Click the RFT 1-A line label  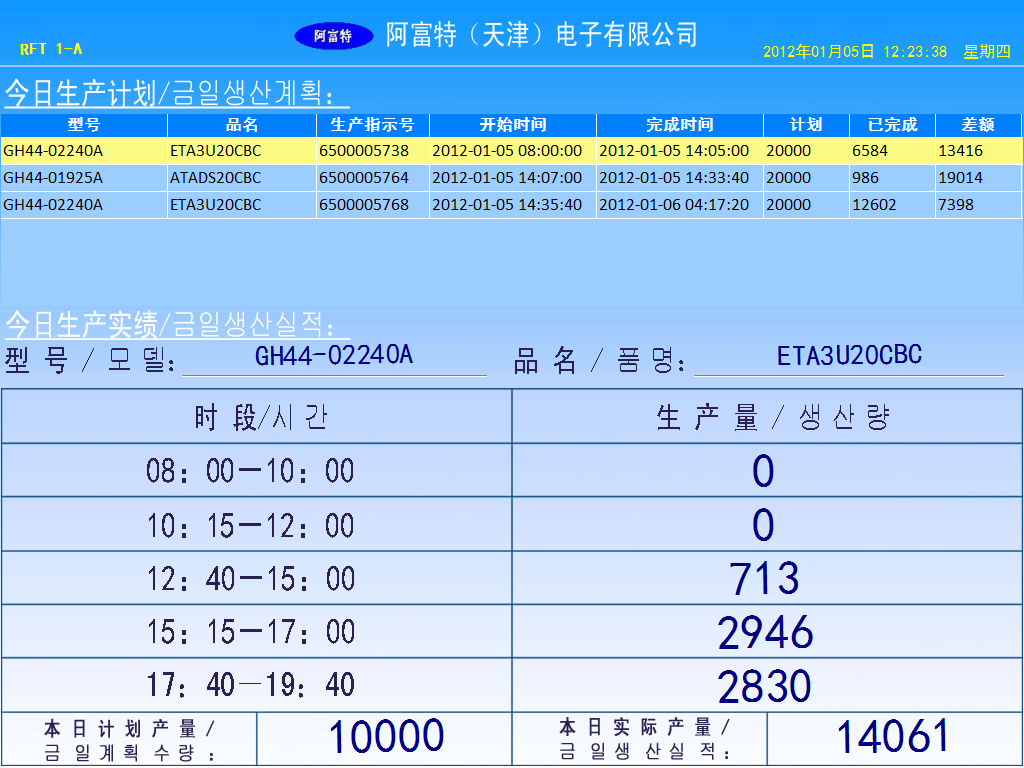click(x=51, y=49)
